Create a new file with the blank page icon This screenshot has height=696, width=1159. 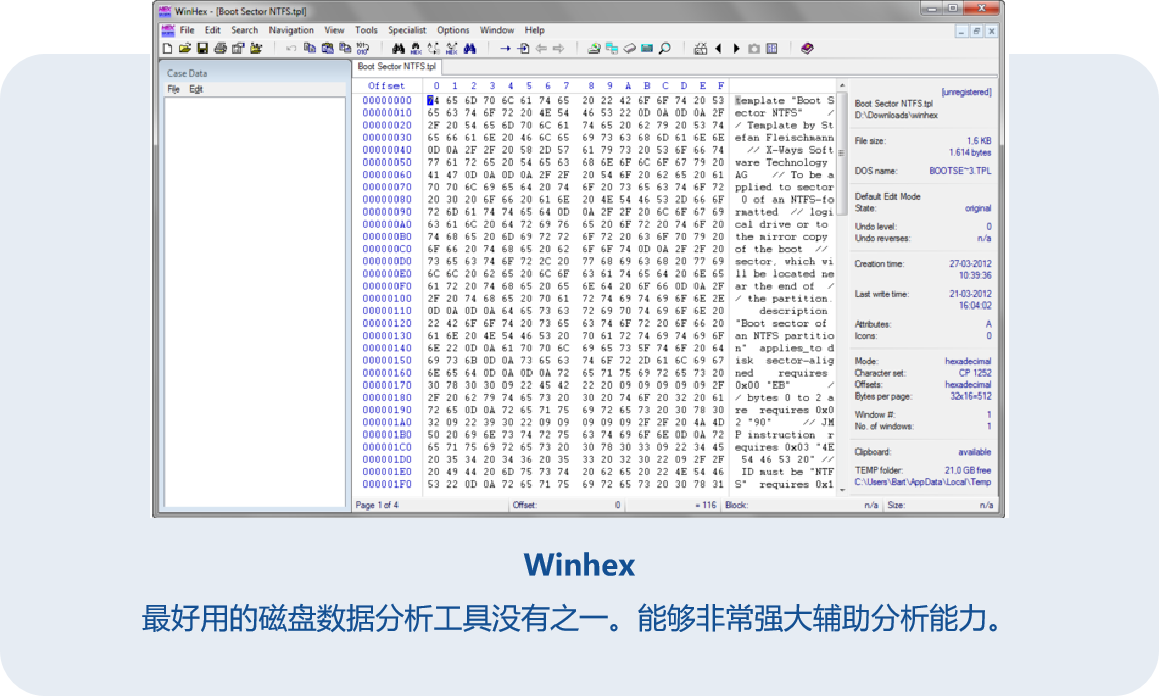coord(167,49)
